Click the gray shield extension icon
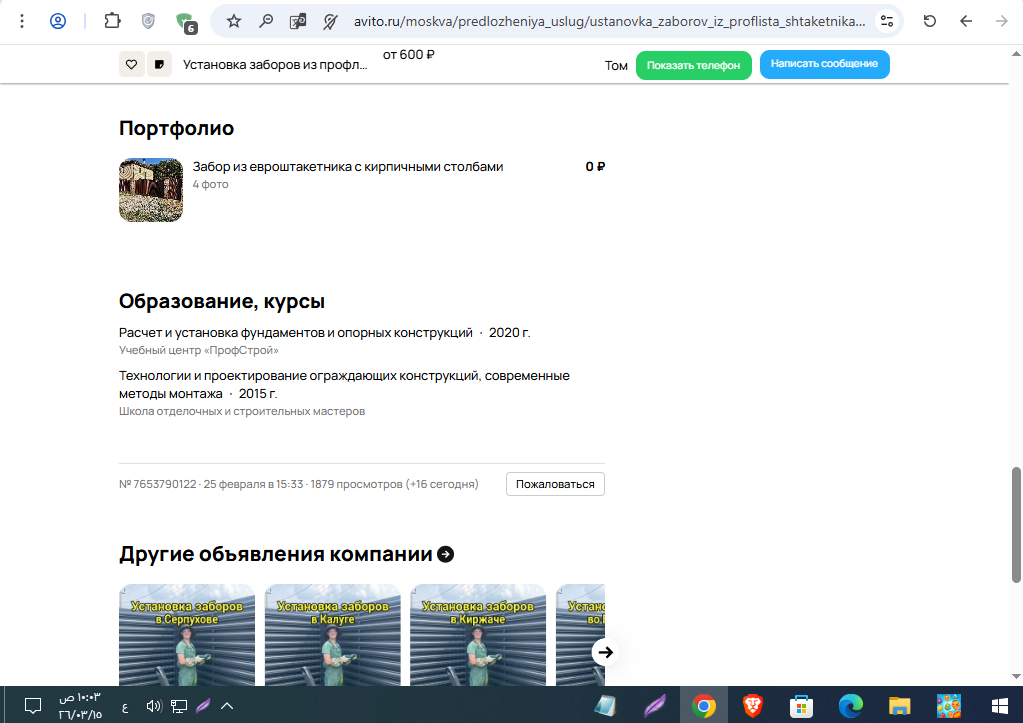The width and height of the screenshot is (1023, 723). tap(149, 22)
